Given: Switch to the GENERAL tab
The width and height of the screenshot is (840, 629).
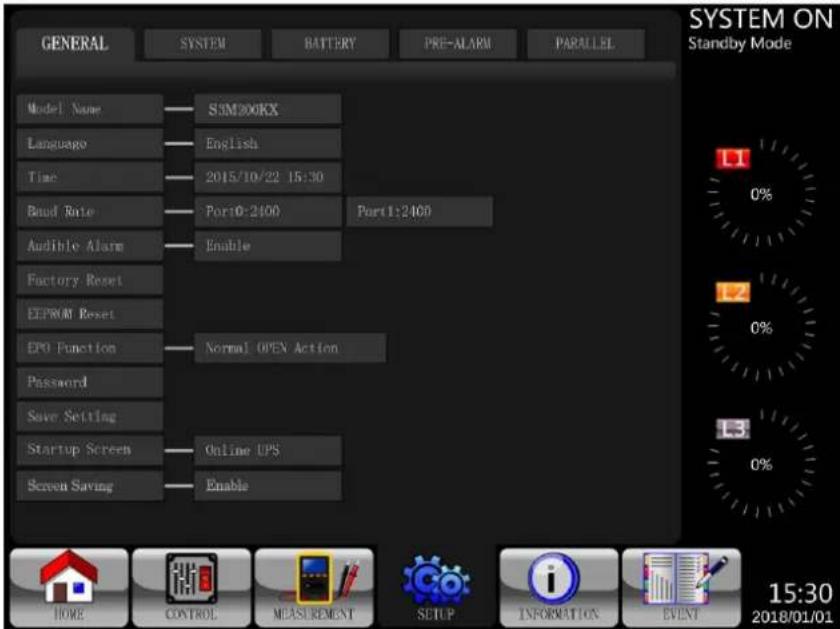Looking at the screenshot, I should (x=75, y=43).
